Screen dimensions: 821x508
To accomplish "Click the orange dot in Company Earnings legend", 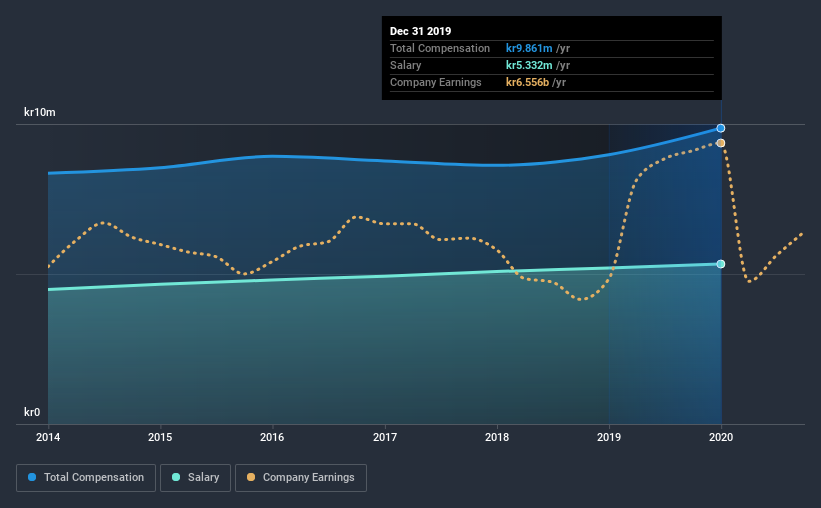I will 251,477.
